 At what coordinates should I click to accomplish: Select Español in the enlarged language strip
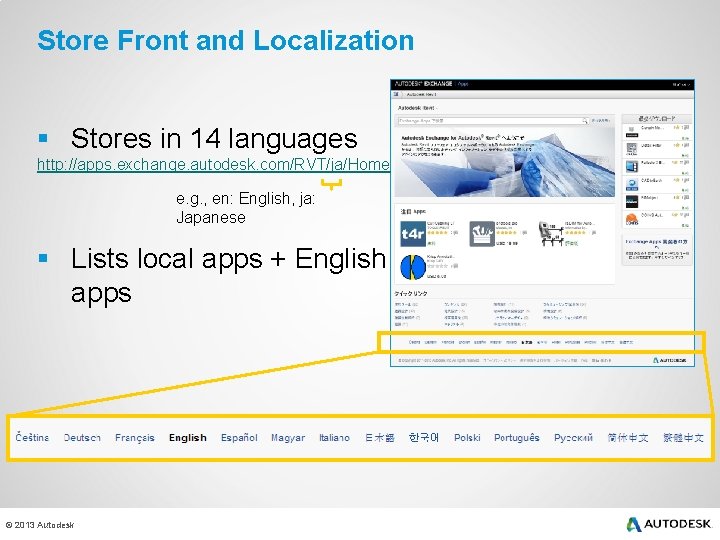(239, 438)
